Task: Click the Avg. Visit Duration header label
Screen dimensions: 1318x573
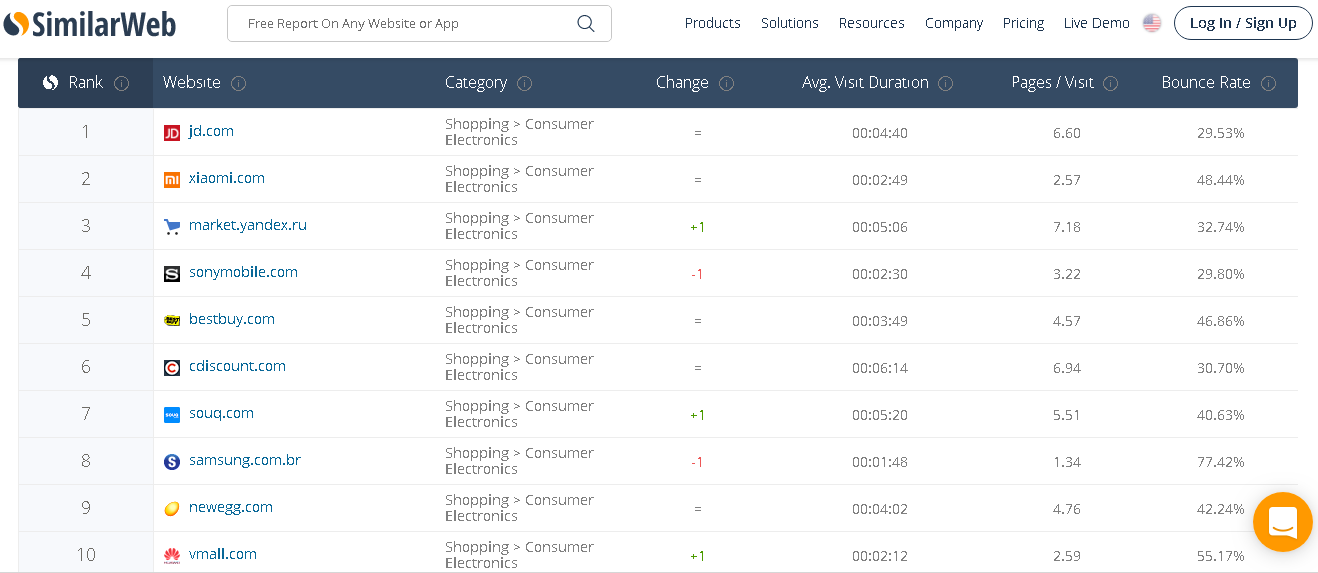Action: (865, 83)
